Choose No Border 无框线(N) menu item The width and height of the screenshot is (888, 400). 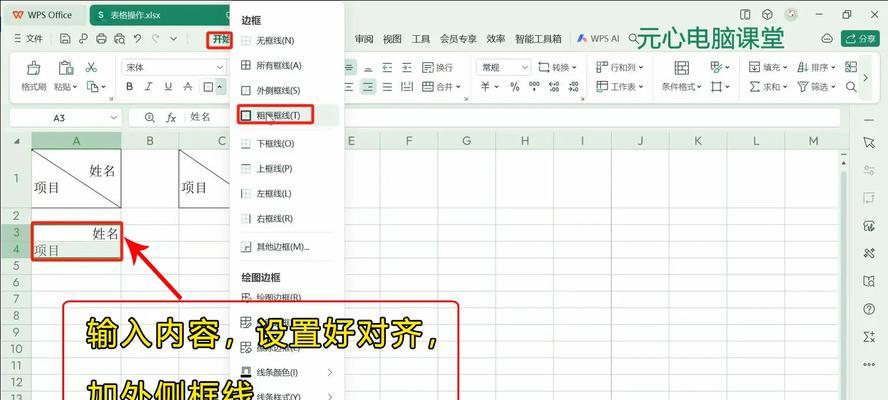tap(287, 41)
